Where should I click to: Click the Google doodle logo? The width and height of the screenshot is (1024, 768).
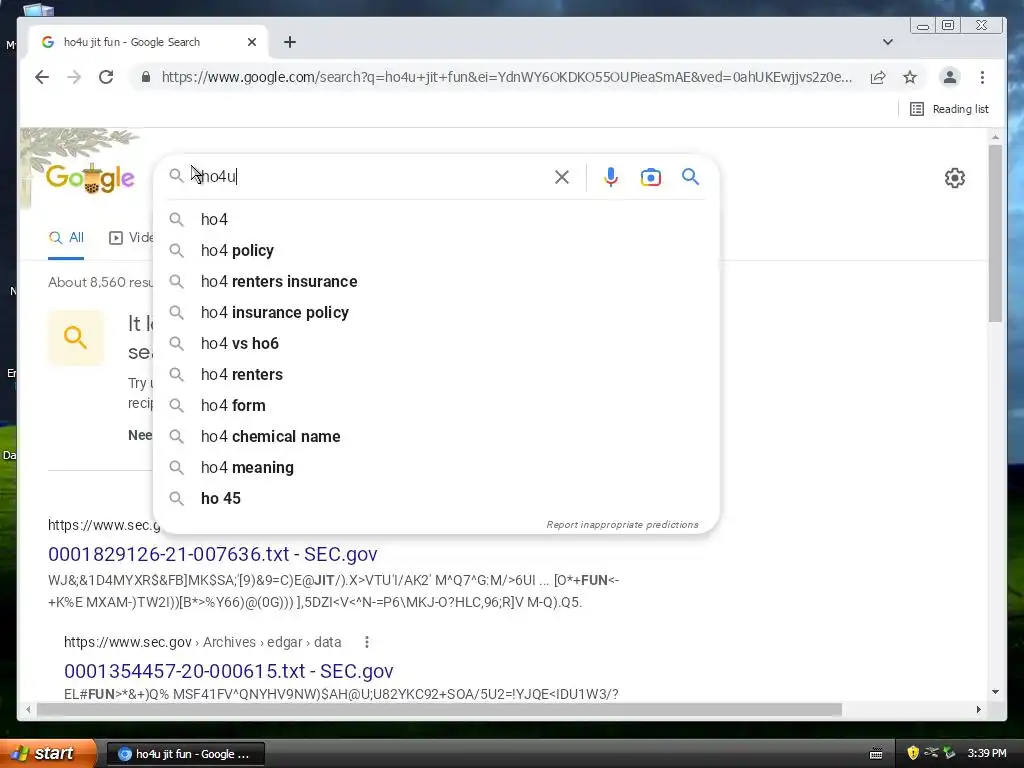pos(89,178)
